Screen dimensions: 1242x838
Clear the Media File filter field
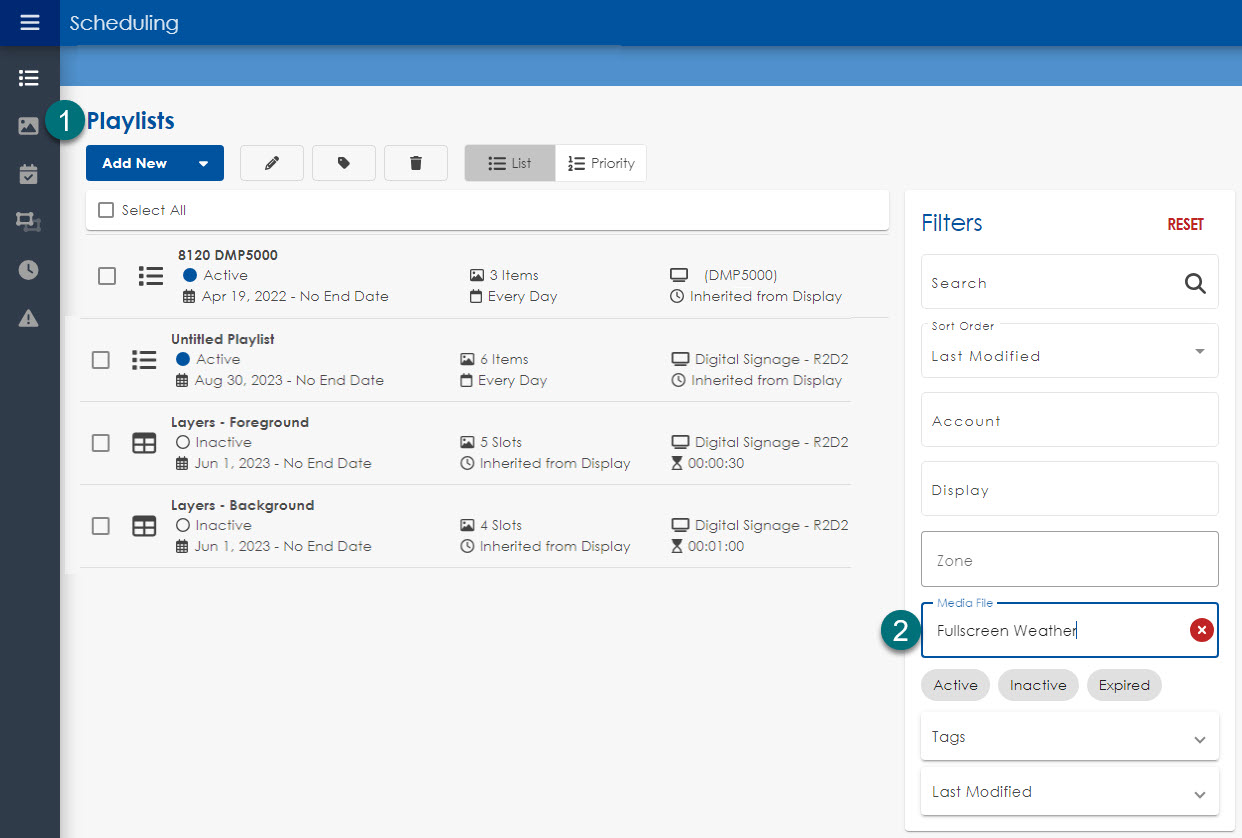click(x=1201, y=630)
